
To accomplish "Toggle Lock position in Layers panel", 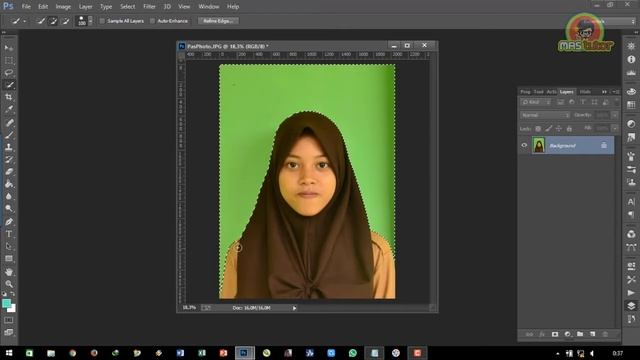I will (x=559, y=129).
